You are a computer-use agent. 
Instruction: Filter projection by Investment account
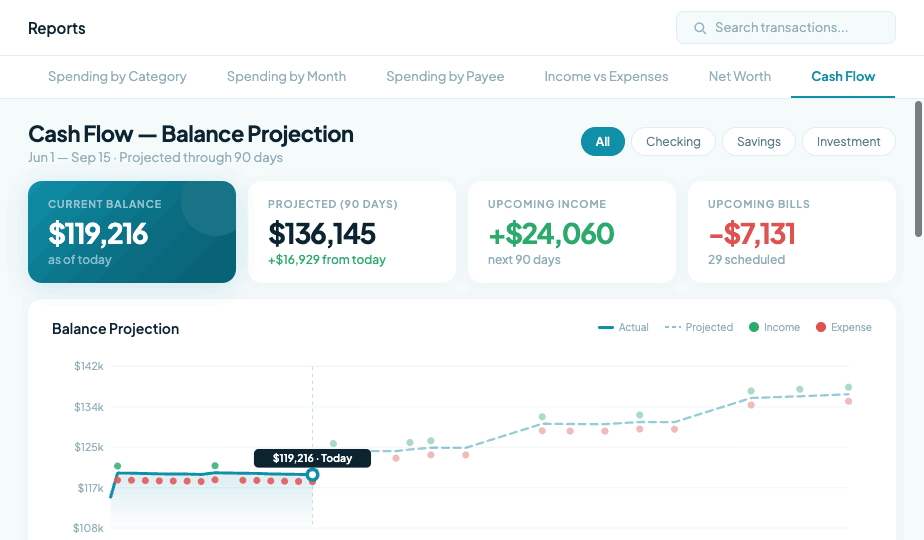tap(849, 141)
